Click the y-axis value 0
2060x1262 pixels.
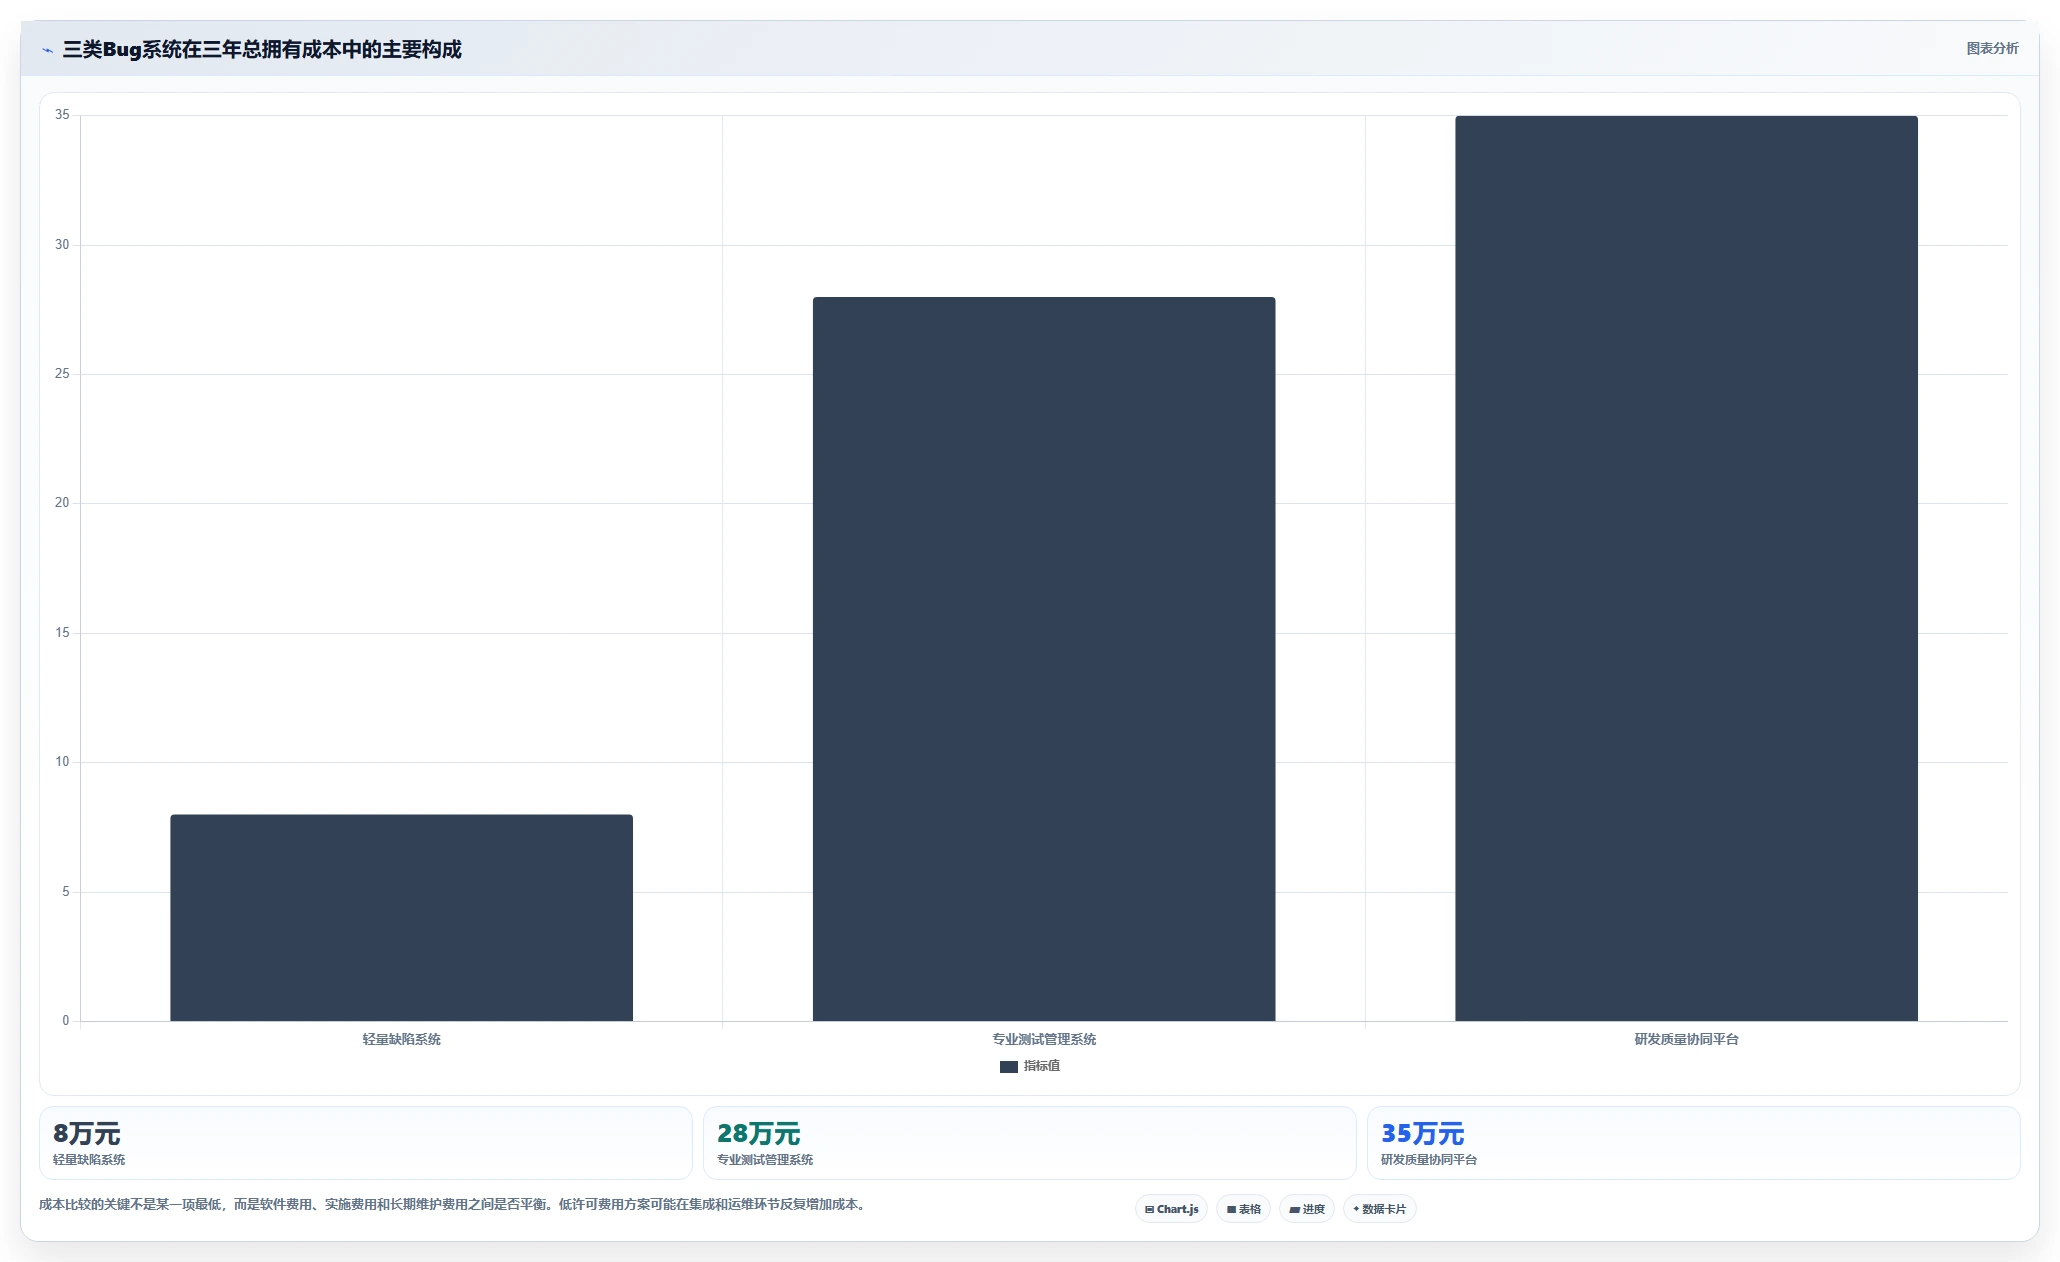pyautogui.click(x=66, y=1021)
